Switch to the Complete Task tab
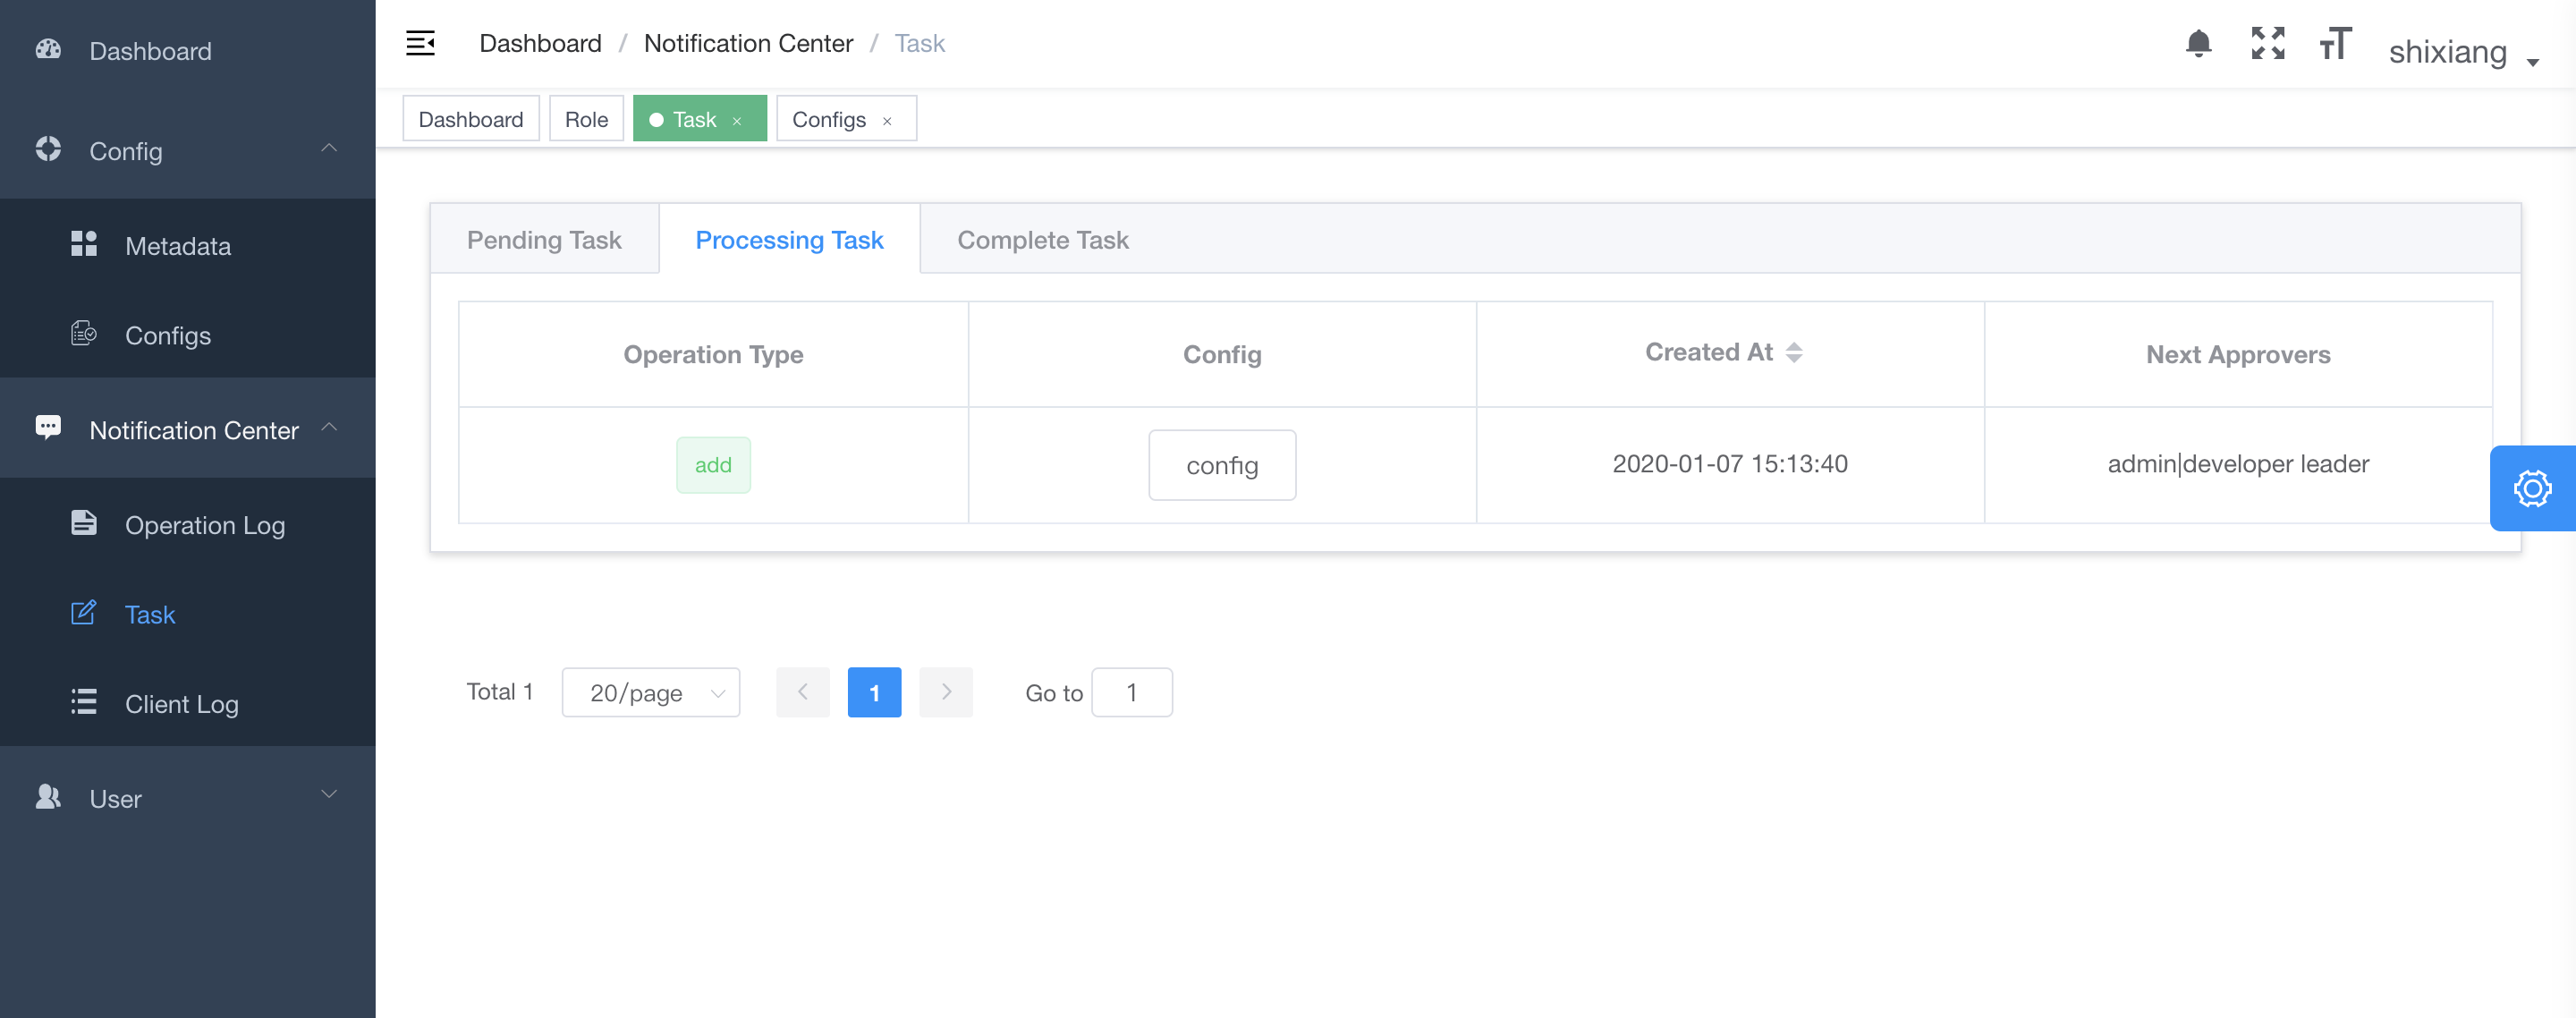The image size is (2576, 1018). click(1042, 240)
